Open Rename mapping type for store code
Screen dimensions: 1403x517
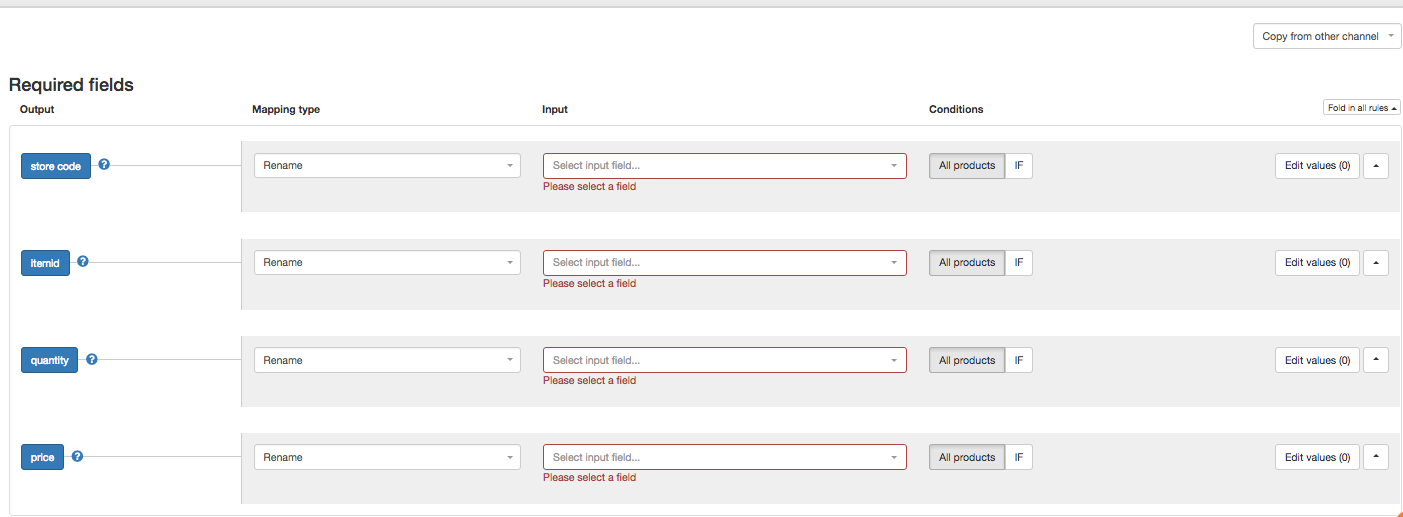point(387,166)
